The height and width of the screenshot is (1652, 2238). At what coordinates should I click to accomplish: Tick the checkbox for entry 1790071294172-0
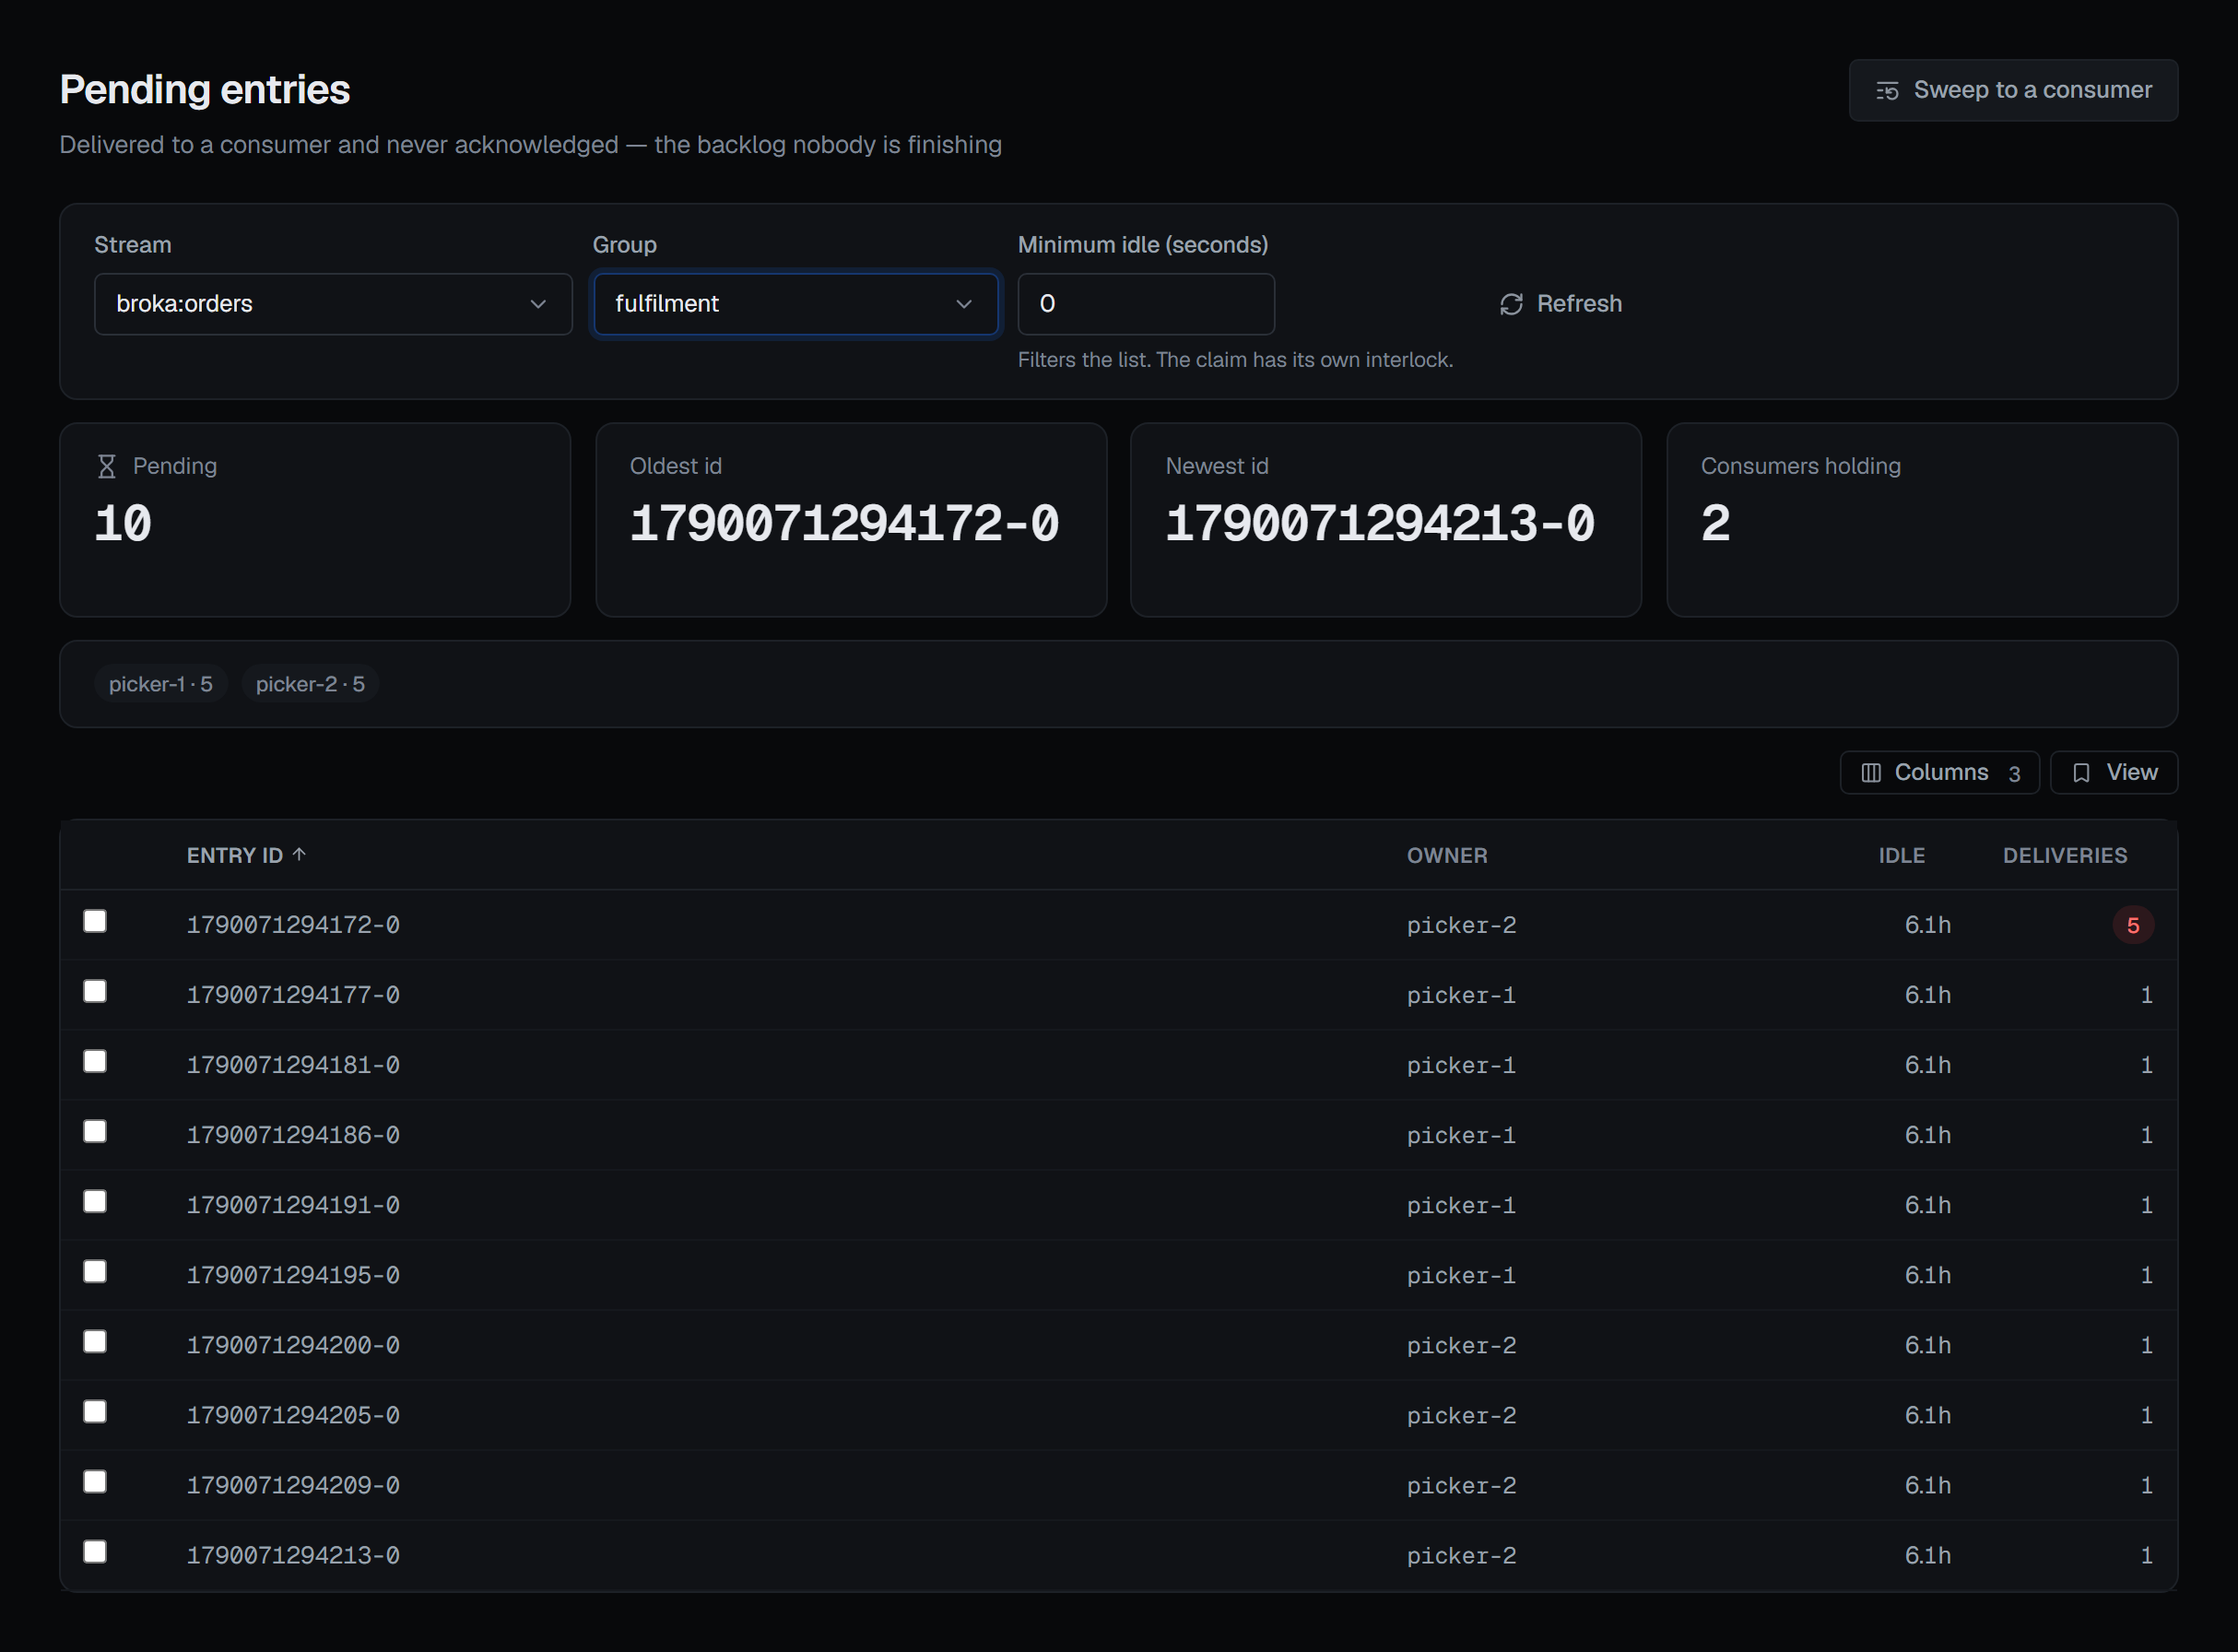tap(95, 921)
